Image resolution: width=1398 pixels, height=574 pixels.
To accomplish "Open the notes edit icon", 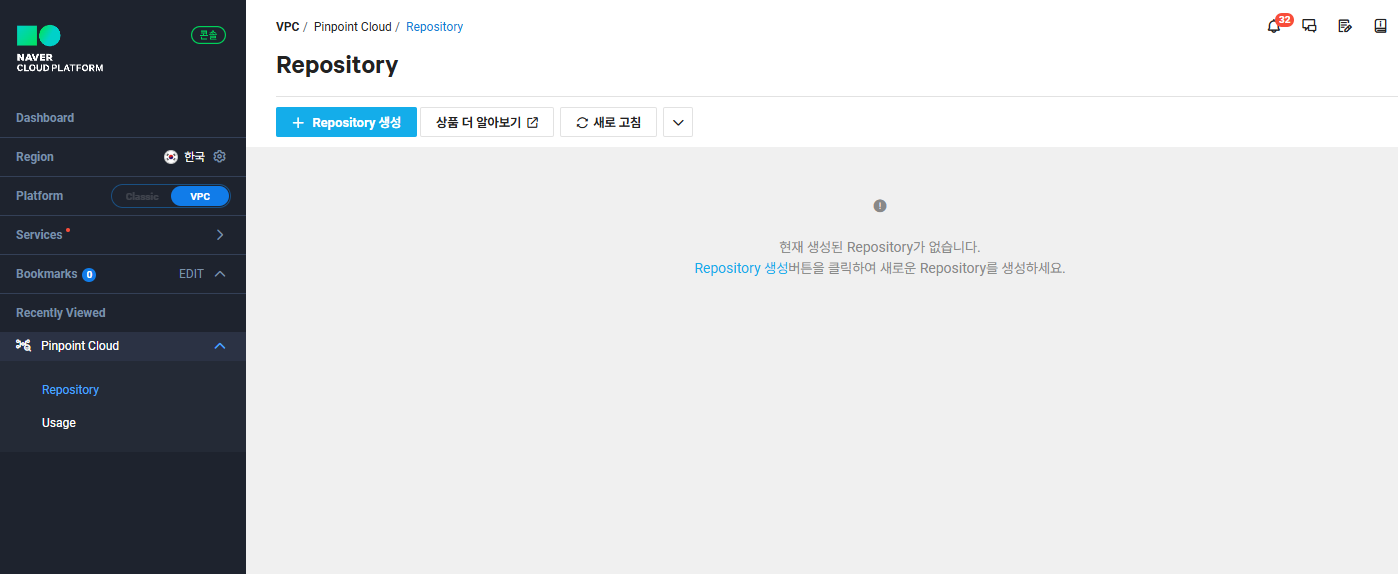I will click(1345, 27).
